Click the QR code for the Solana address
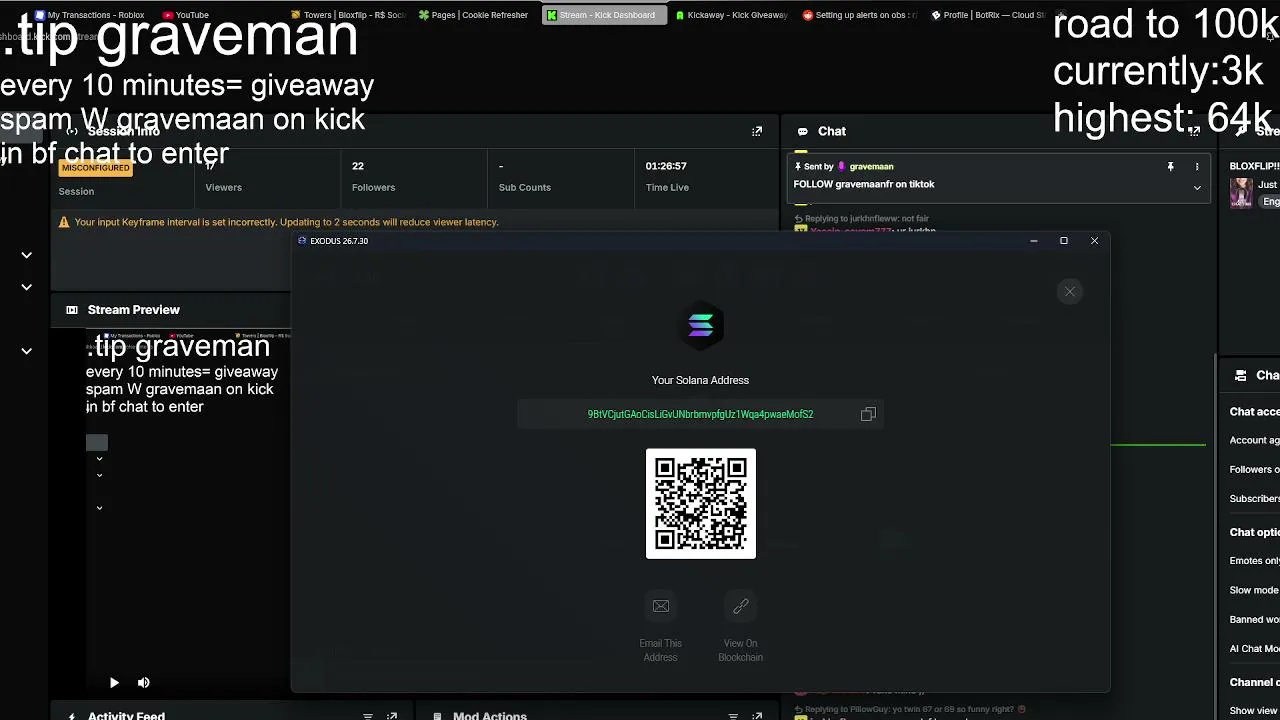Image resolution: width=1280 pixels, height=720 pixels. (701, 503)
